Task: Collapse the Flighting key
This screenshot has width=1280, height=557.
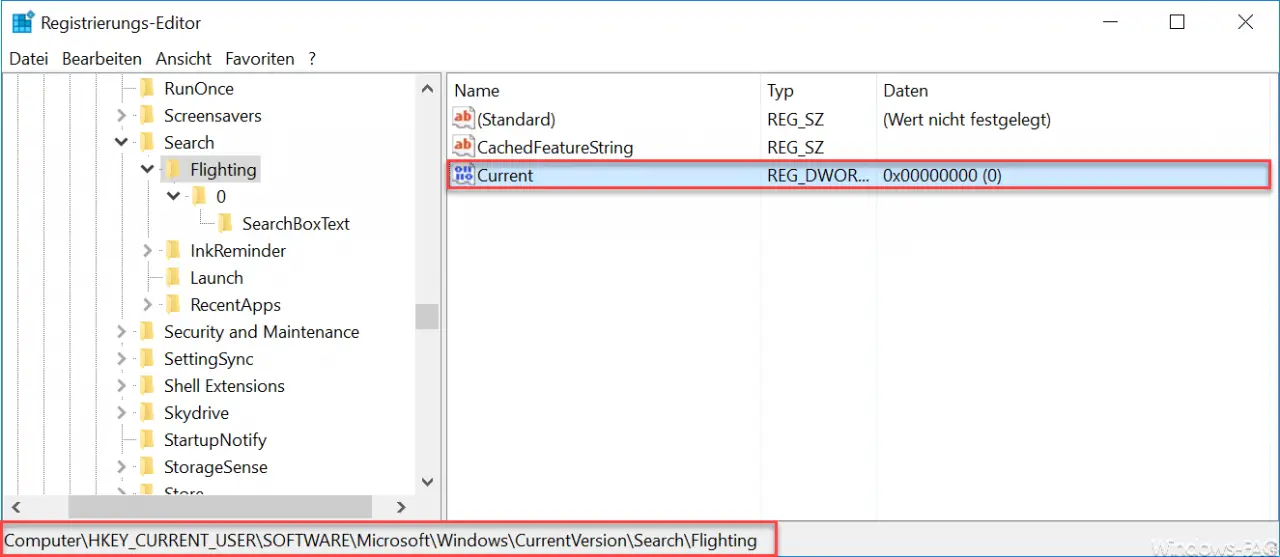Action: (x=148, y=170)
